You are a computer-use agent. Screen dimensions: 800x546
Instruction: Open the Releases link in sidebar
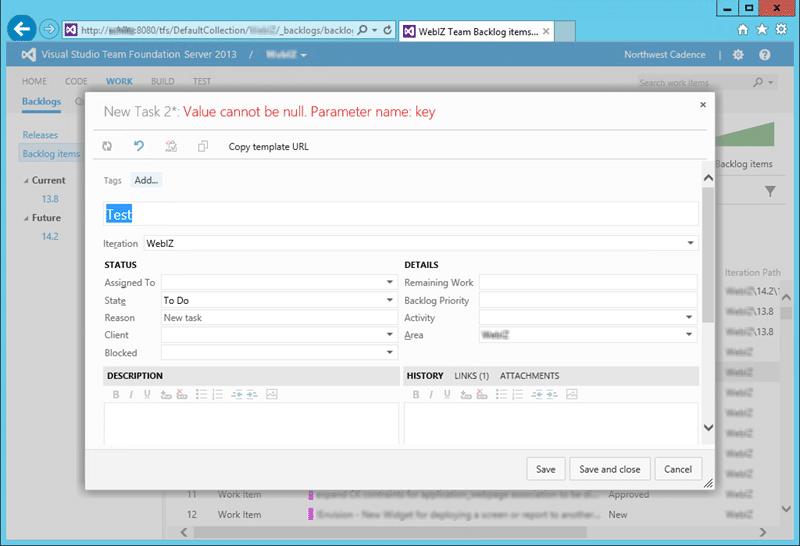point(40,135)
